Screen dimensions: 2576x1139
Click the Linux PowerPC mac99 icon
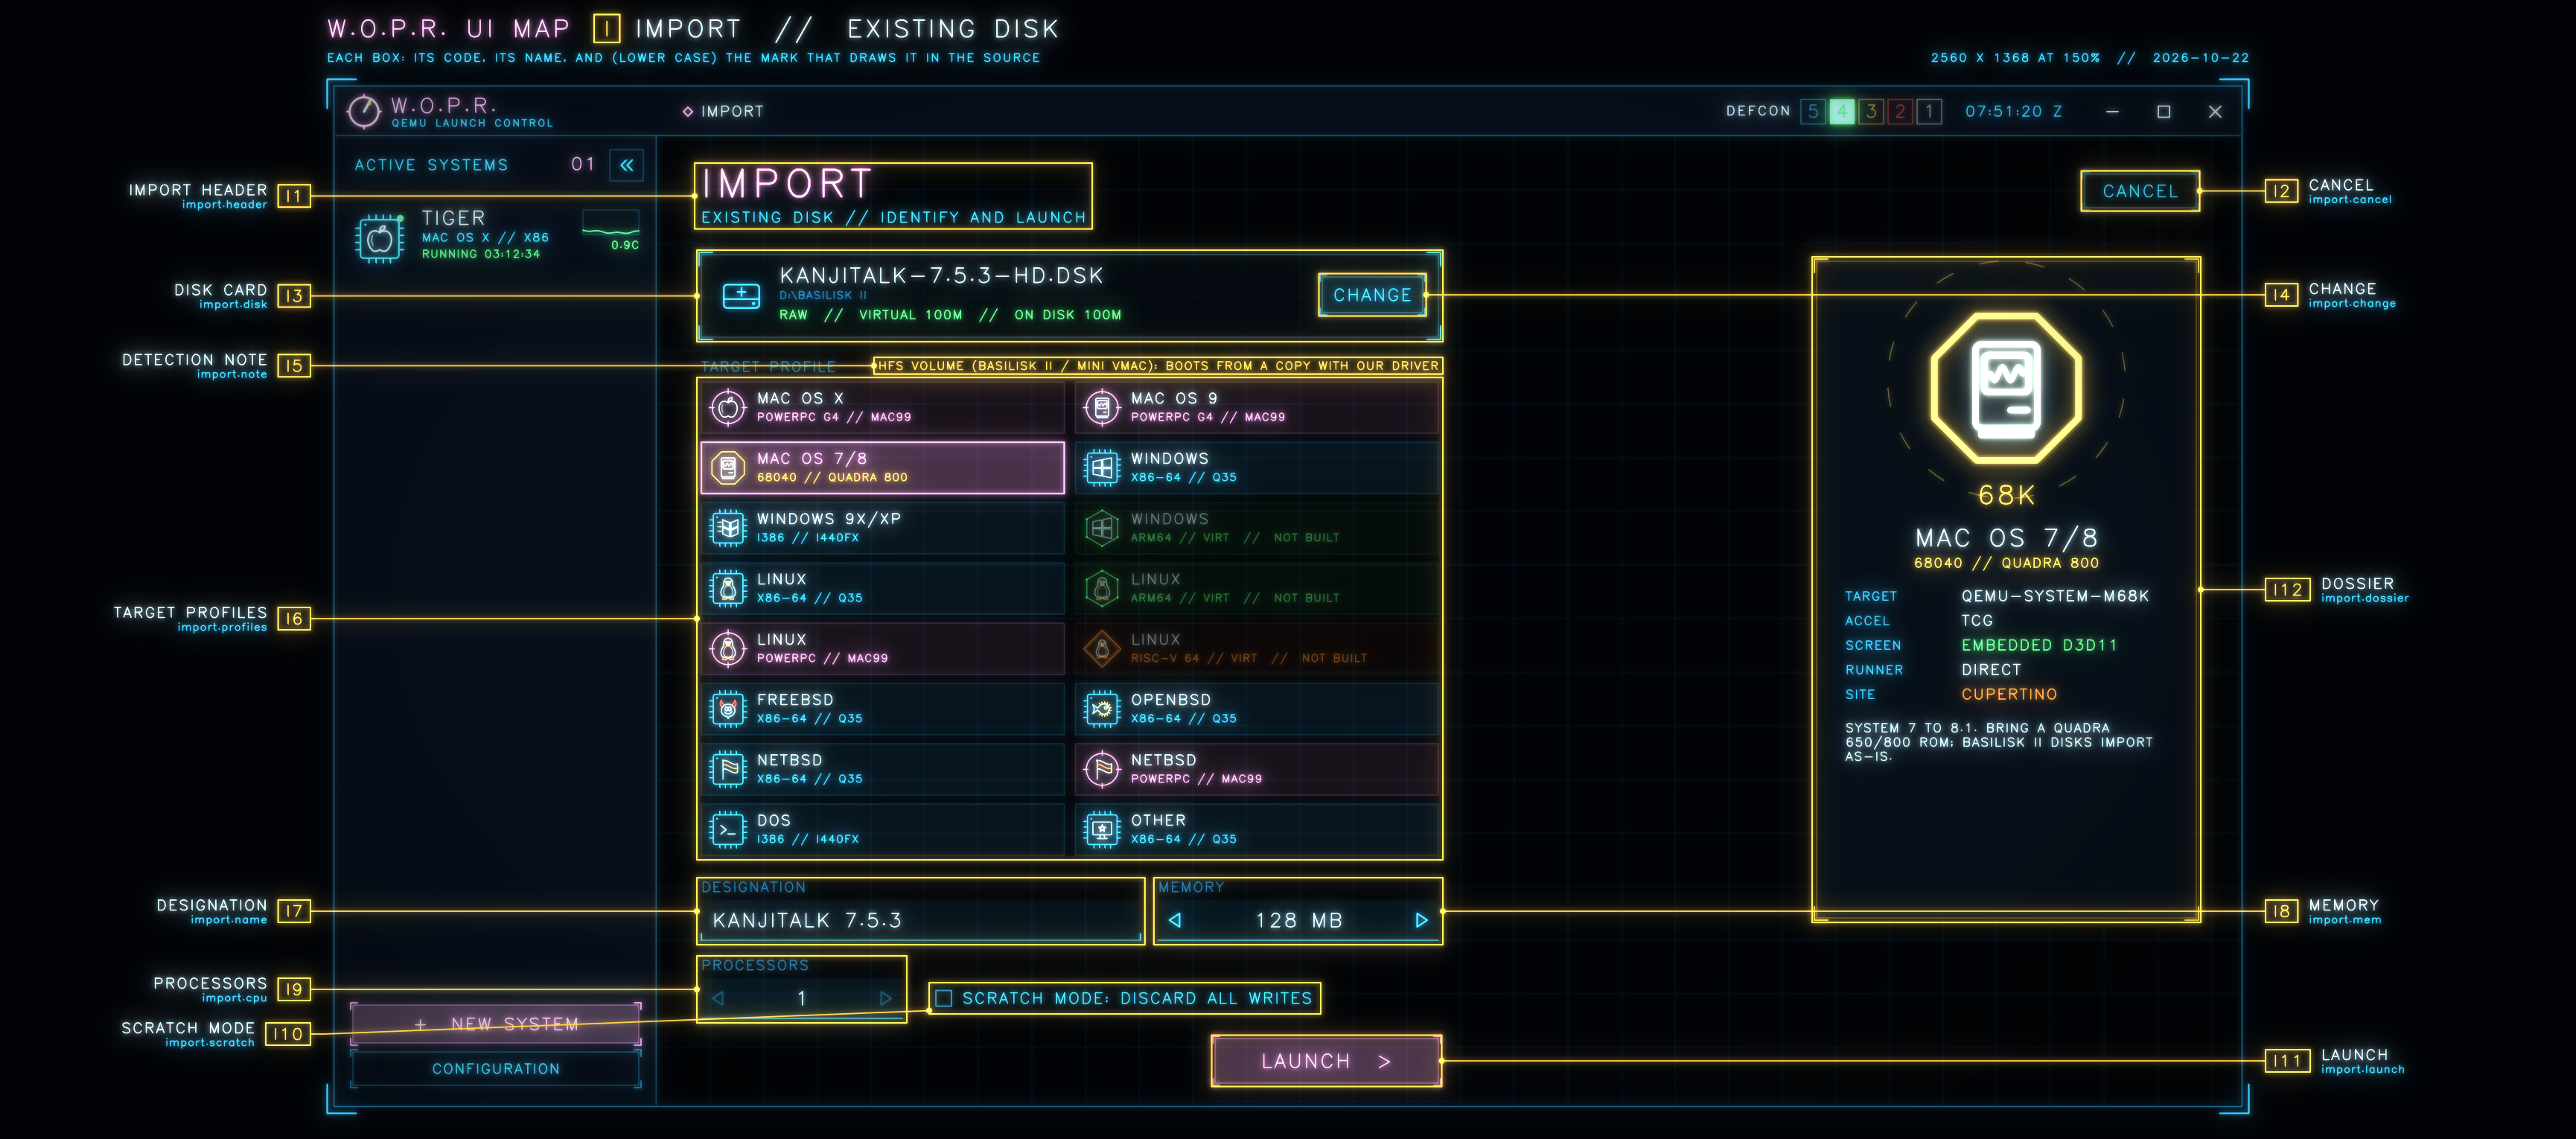(728, 648)
